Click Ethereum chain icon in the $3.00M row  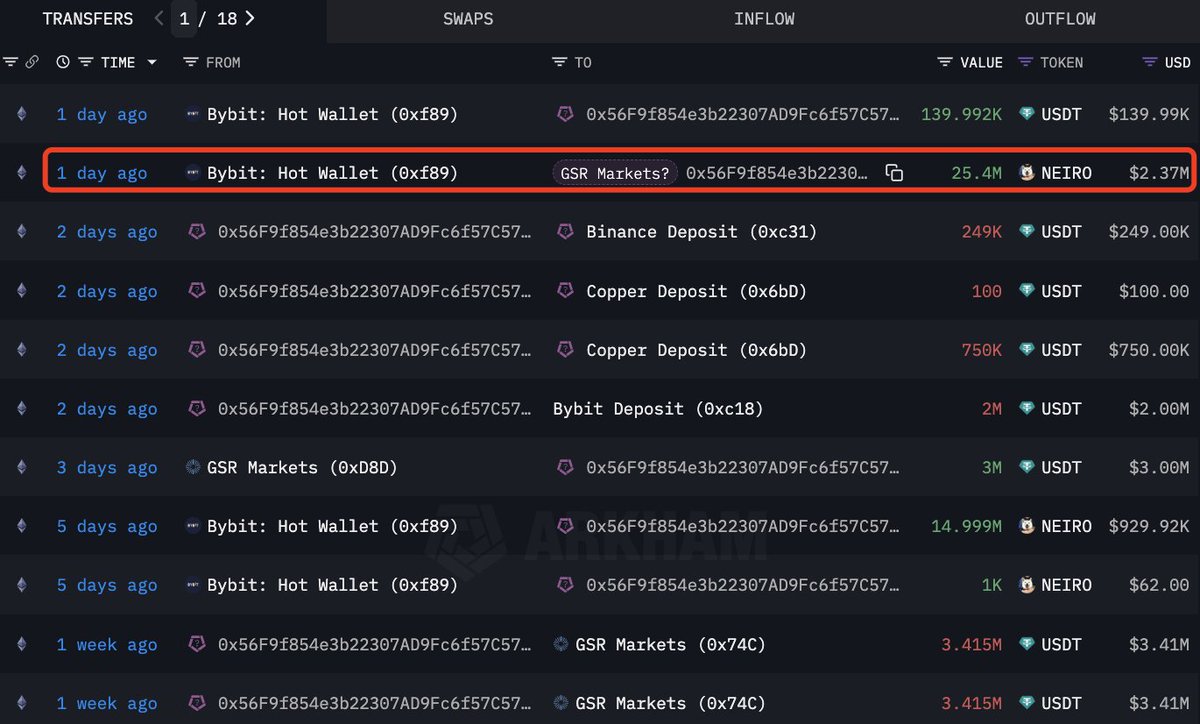coord(21,467)
